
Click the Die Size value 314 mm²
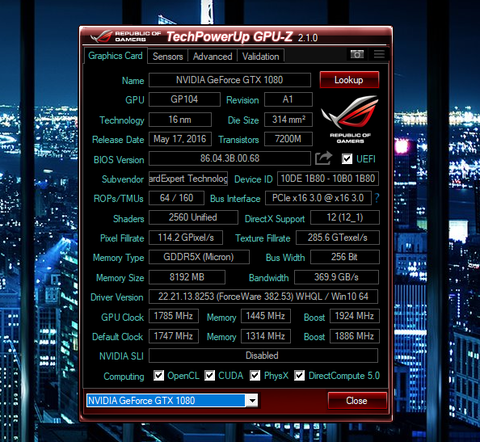click(288, 119)
